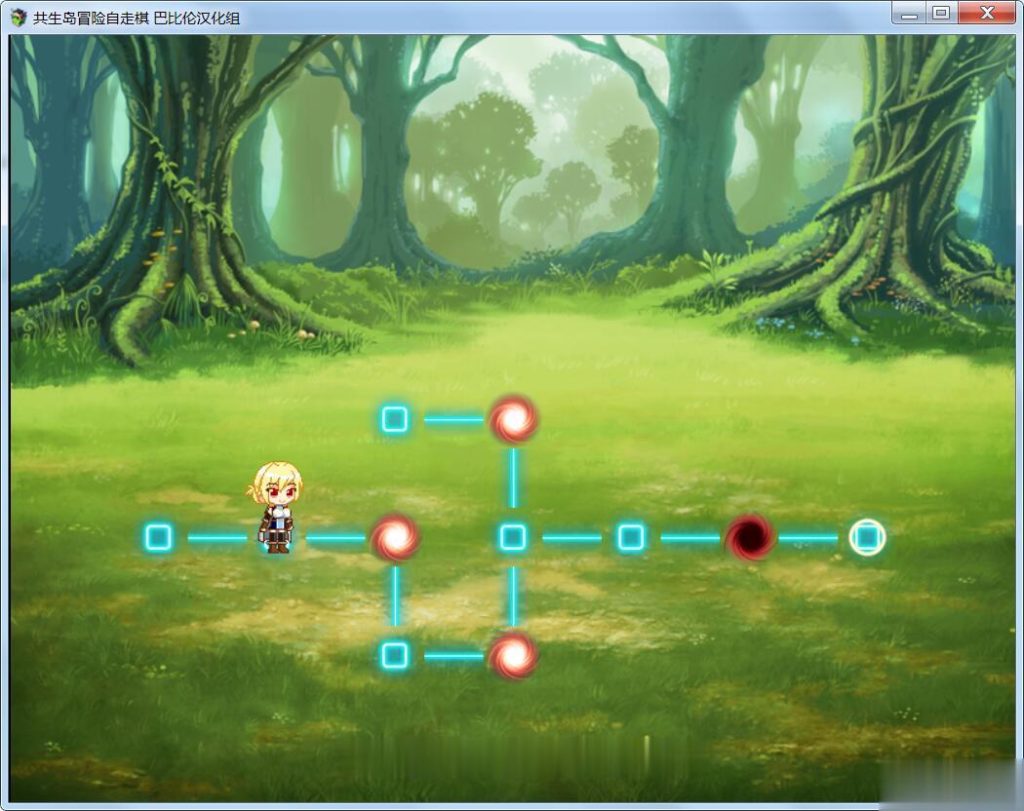
Task: Click the square node left of bottom portal
Action: pos(395,656)
